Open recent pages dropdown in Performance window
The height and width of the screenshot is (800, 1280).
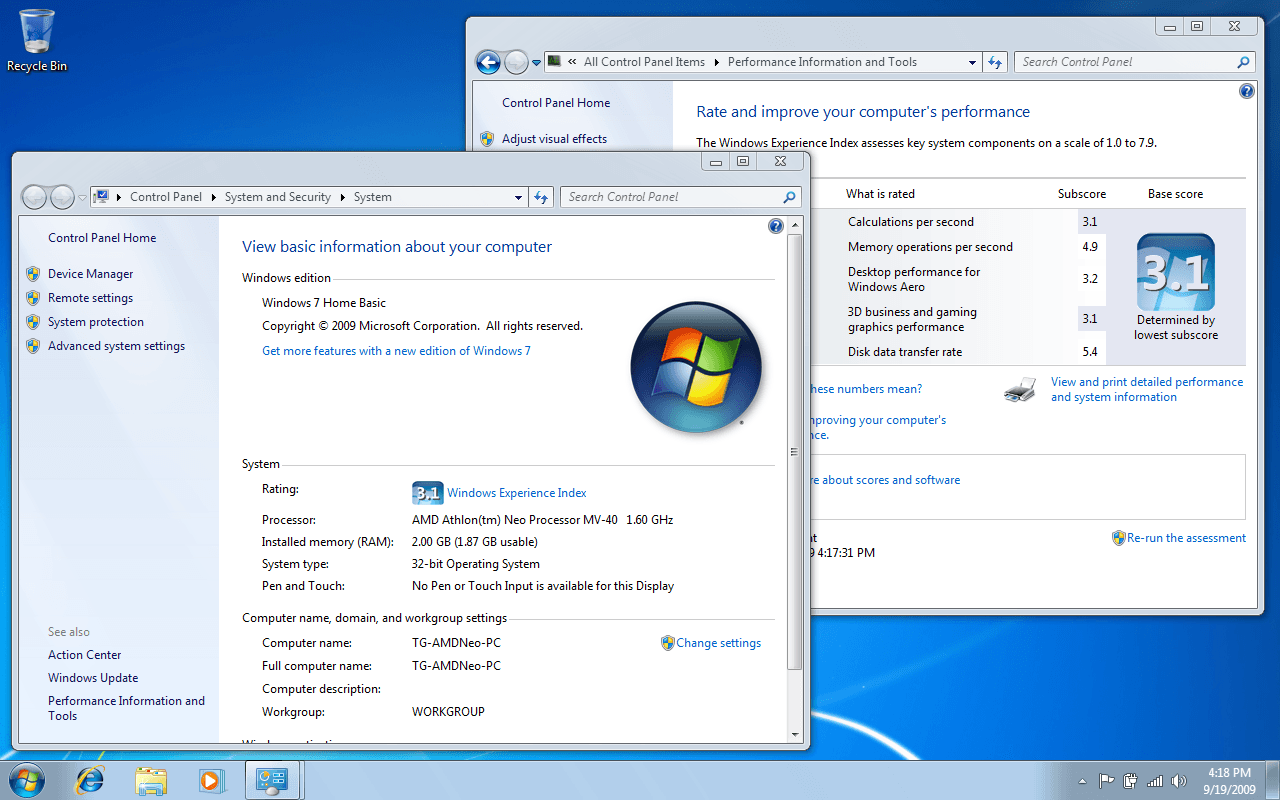click(x=537, y=63)
